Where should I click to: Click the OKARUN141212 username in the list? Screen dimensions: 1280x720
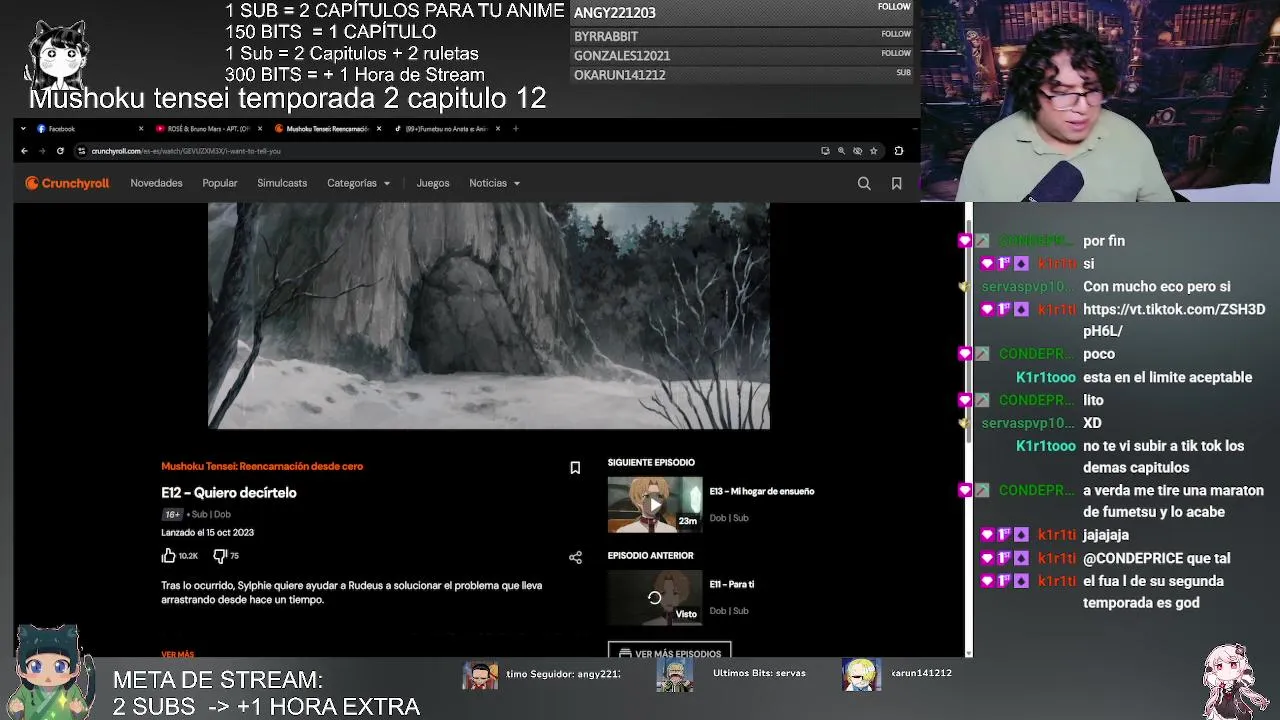pos(619,75)
